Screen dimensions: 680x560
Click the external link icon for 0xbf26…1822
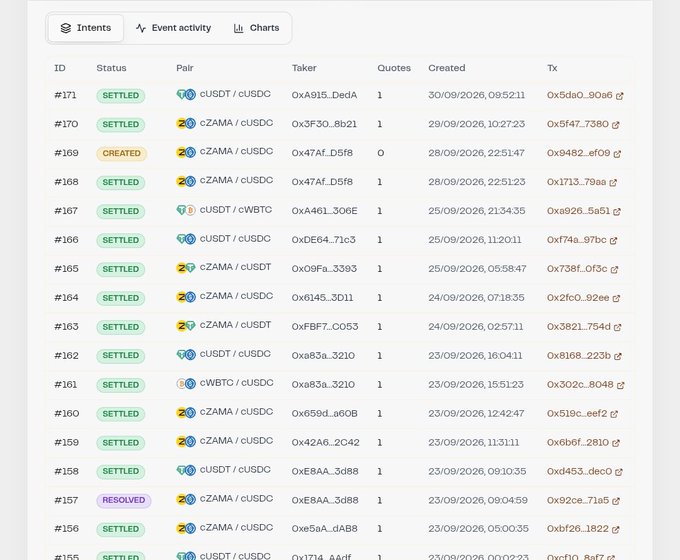pos(616,530)
